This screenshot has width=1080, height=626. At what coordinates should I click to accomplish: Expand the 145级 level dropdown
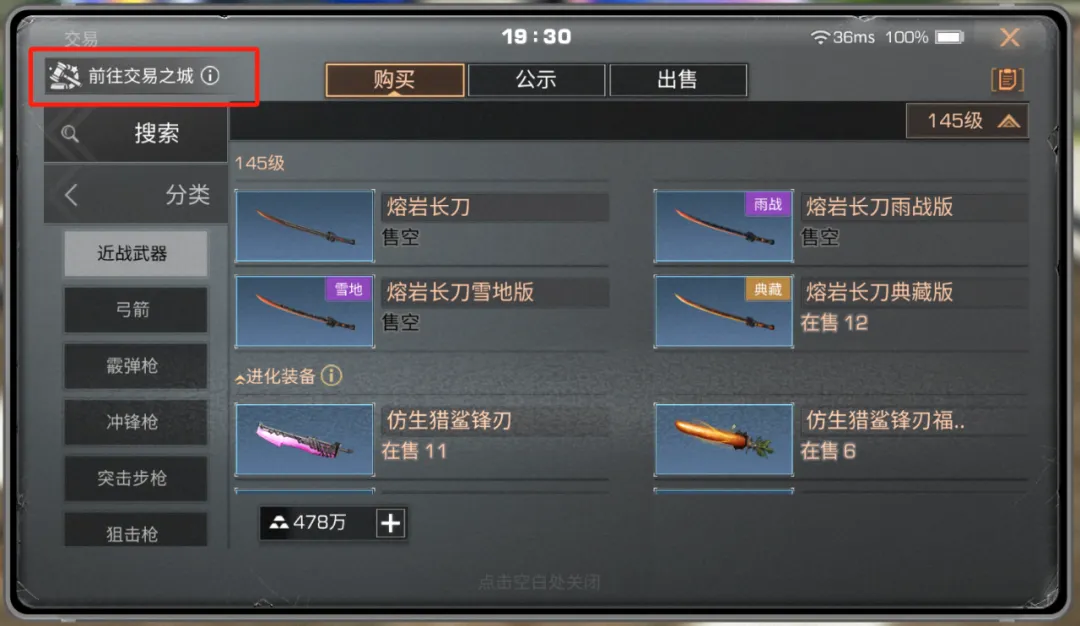pyautogui.click(x=967, y=121)
